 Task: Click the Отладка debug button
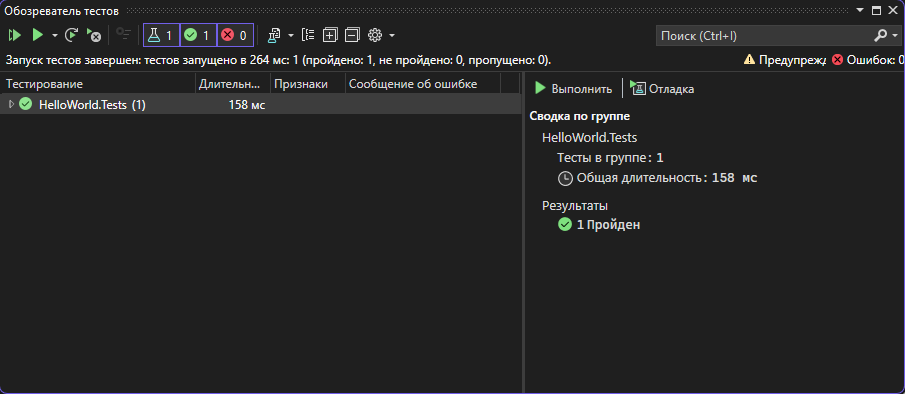(x=662, y=89)
